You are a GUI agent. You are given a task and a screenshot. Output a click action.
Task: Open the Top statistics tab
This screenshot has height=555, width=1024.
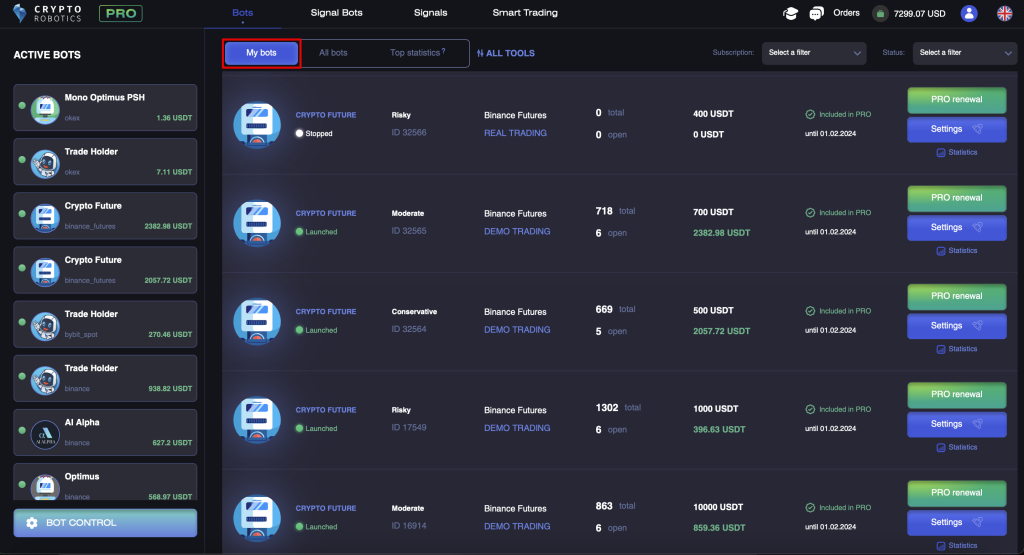coord(415,53)
